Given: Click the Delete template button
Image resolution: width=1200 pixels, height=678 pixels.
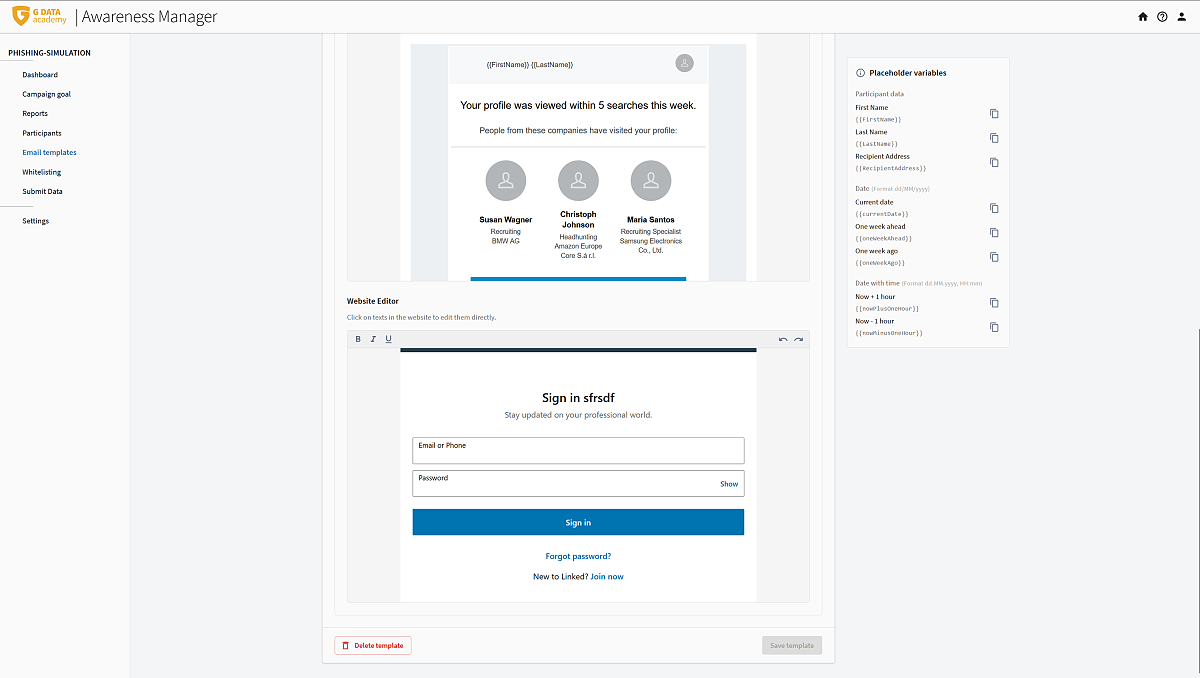Looking at the screenshot, I should pos(373,645).
